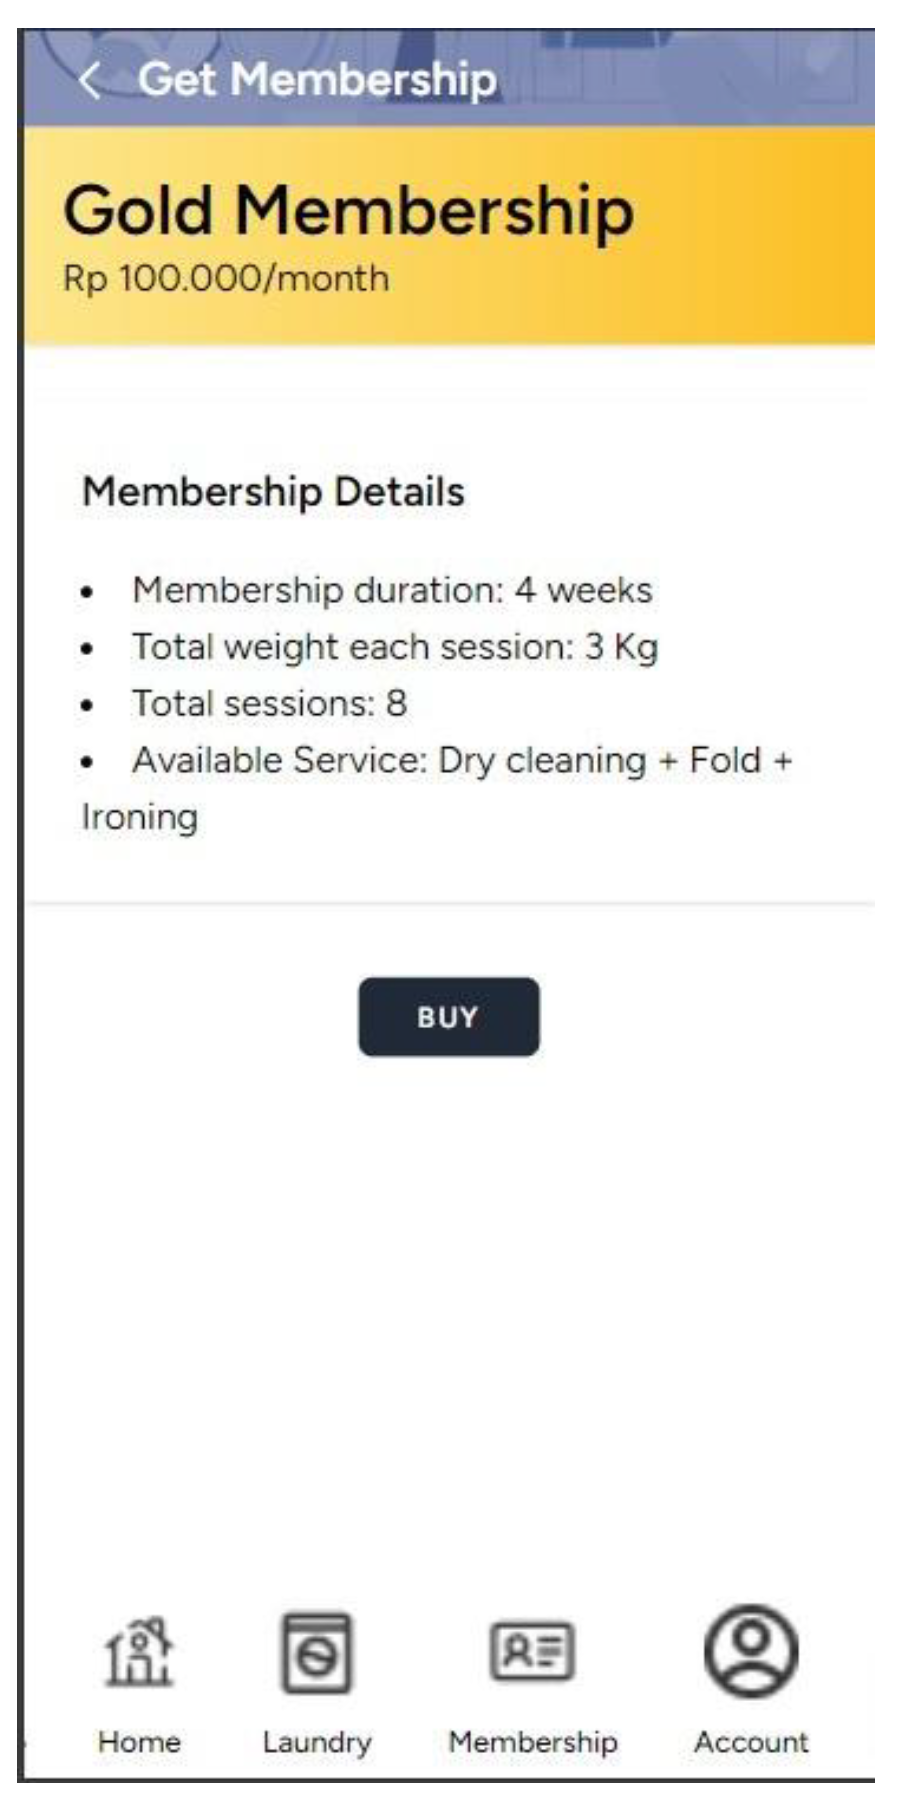Click the Get Membership page title

(x=317, y=80)
